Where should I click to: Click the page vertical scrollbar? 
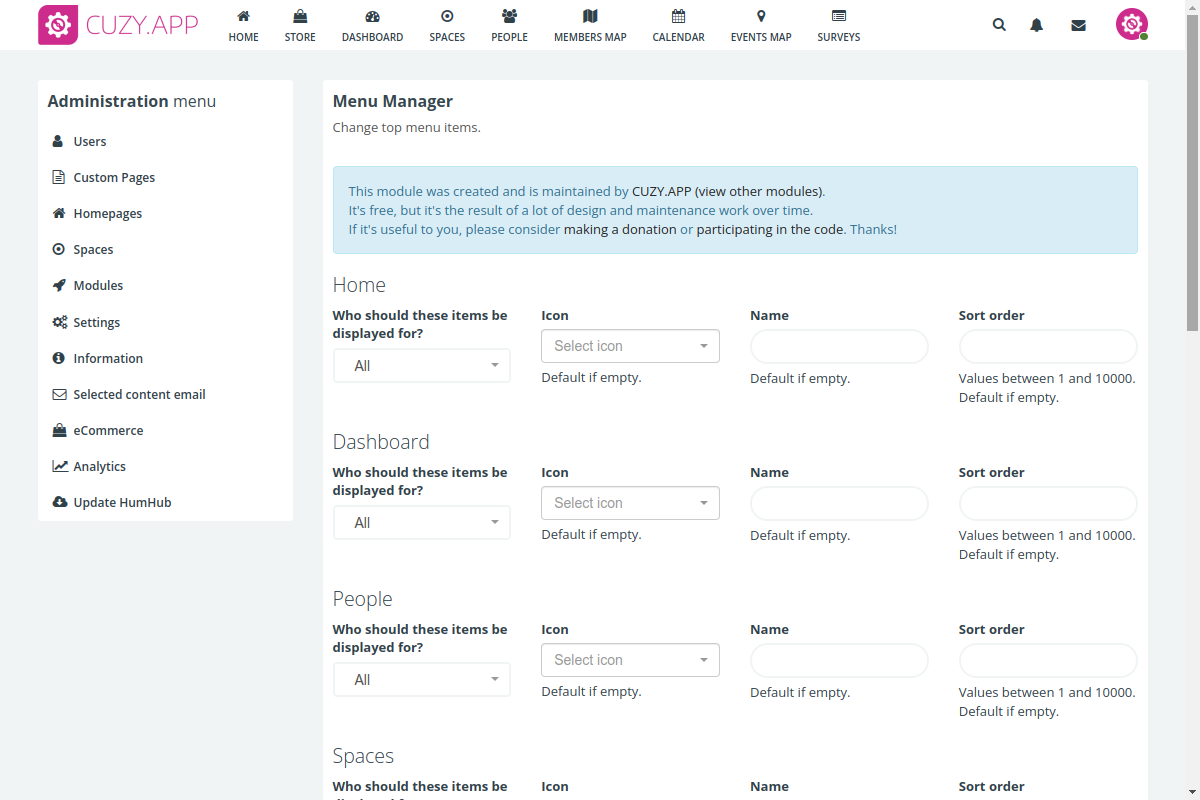1192,200
